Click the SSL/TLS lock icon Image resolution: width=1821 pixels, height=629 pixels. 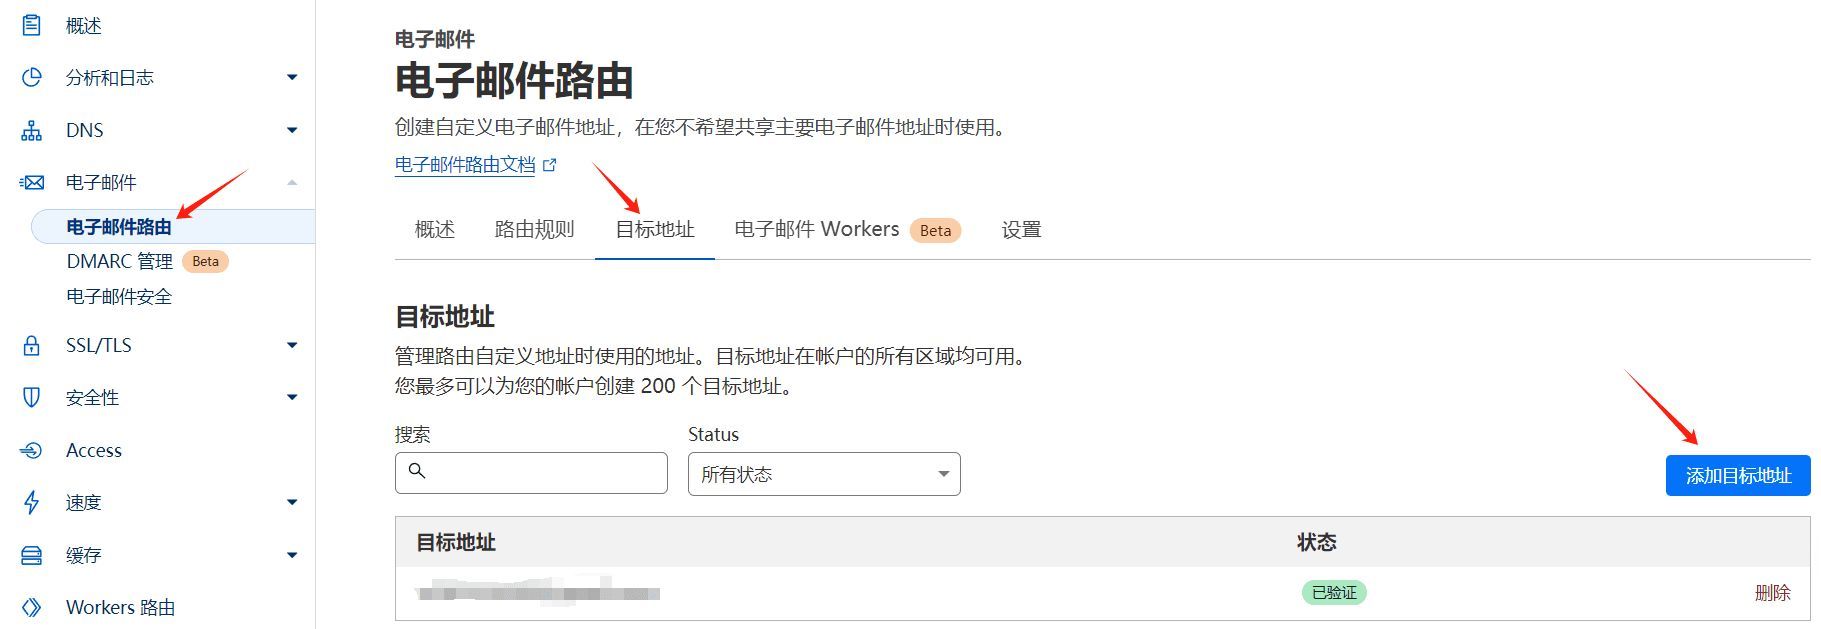pos(32,345)
